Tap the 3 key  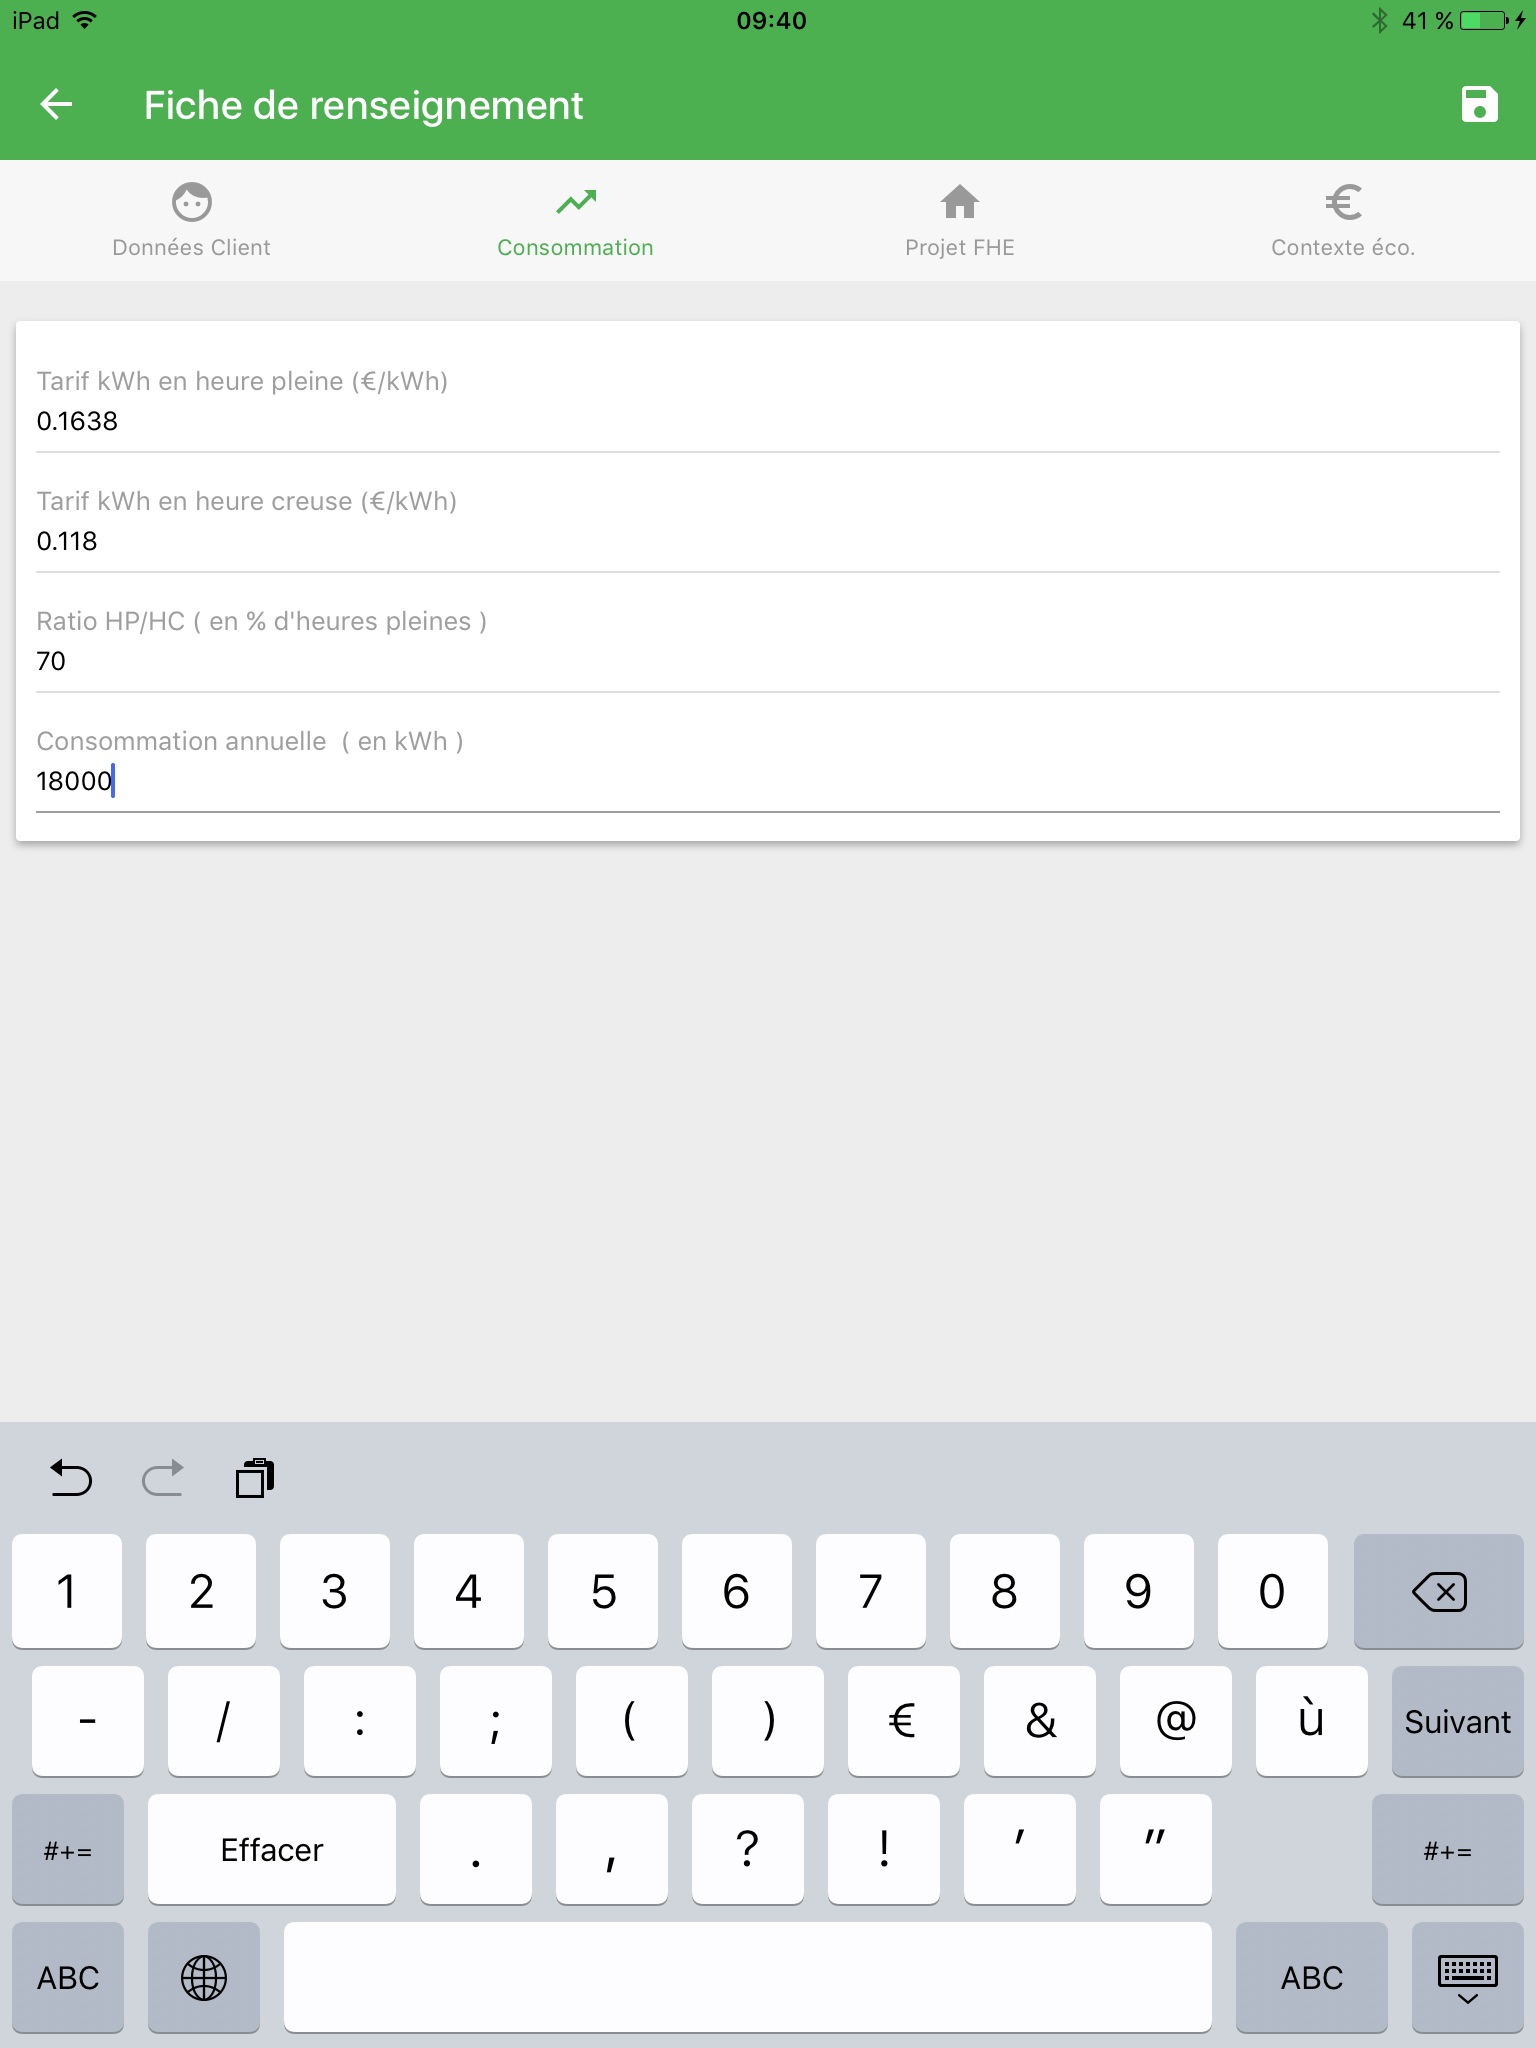click(x=335, y=1591)
